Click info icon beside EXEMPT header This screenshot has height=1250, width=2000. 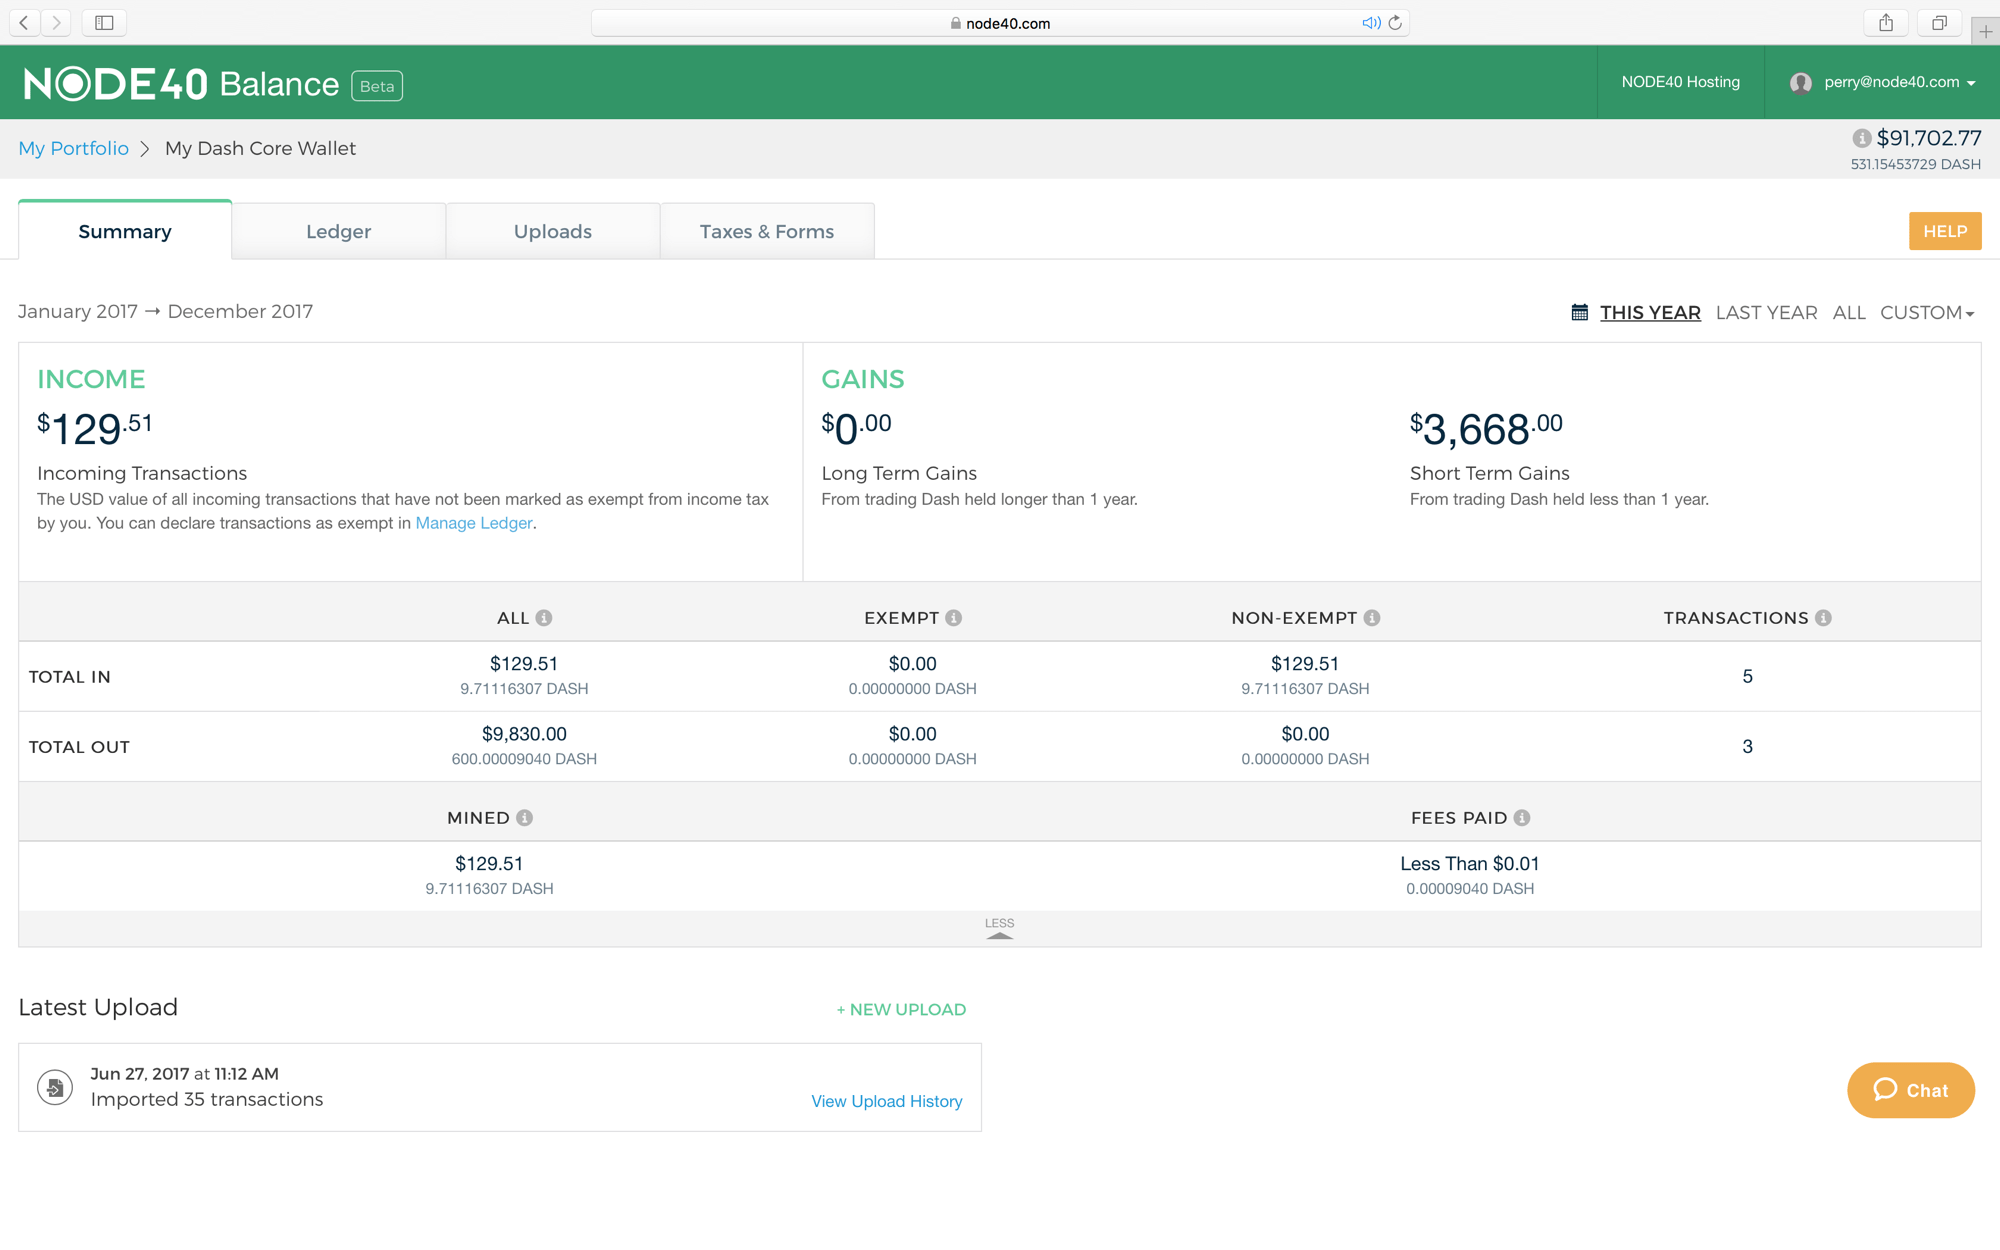(954, 618)
